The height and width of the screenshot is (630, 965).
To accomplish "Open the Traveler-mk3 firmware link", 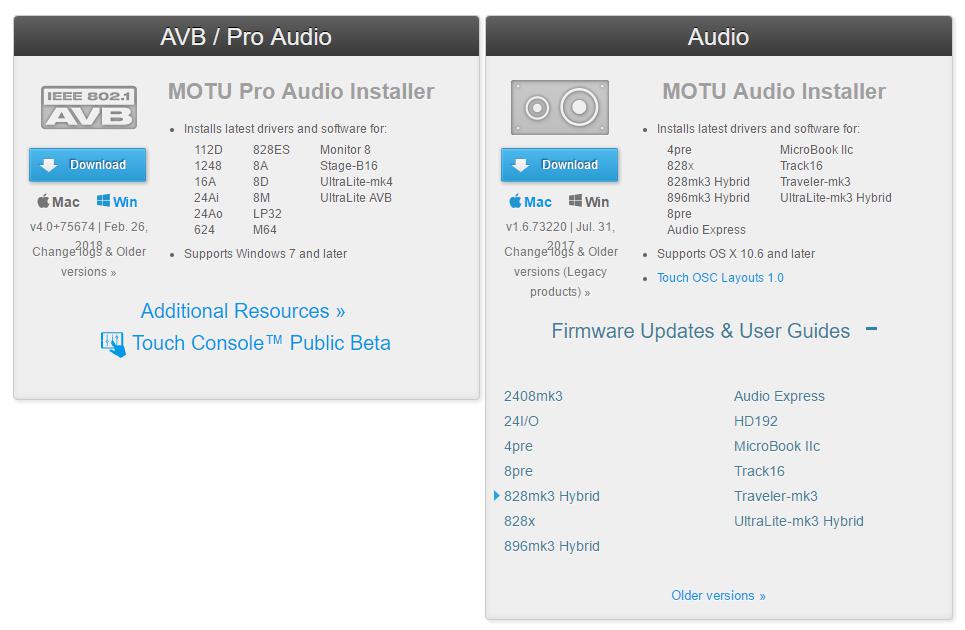I will tap(775, 496).
